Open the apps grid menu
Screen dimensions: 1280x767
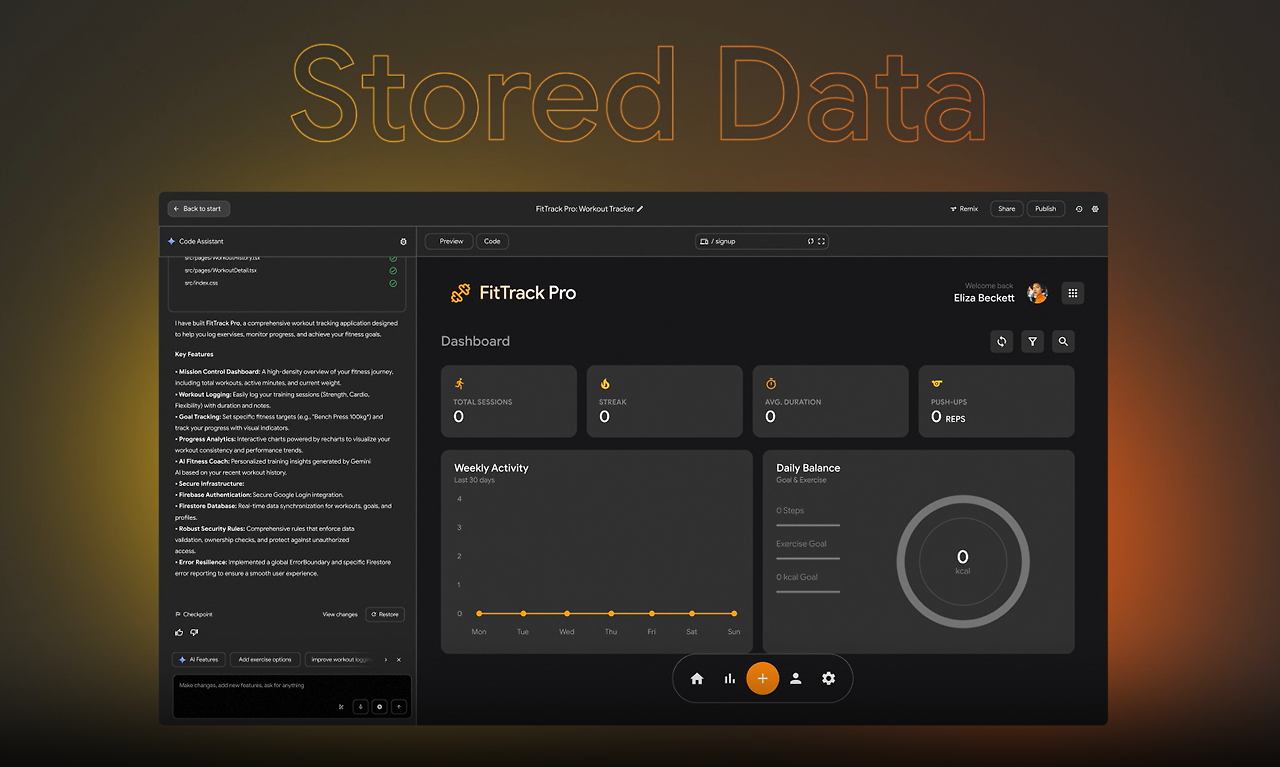1073,293
